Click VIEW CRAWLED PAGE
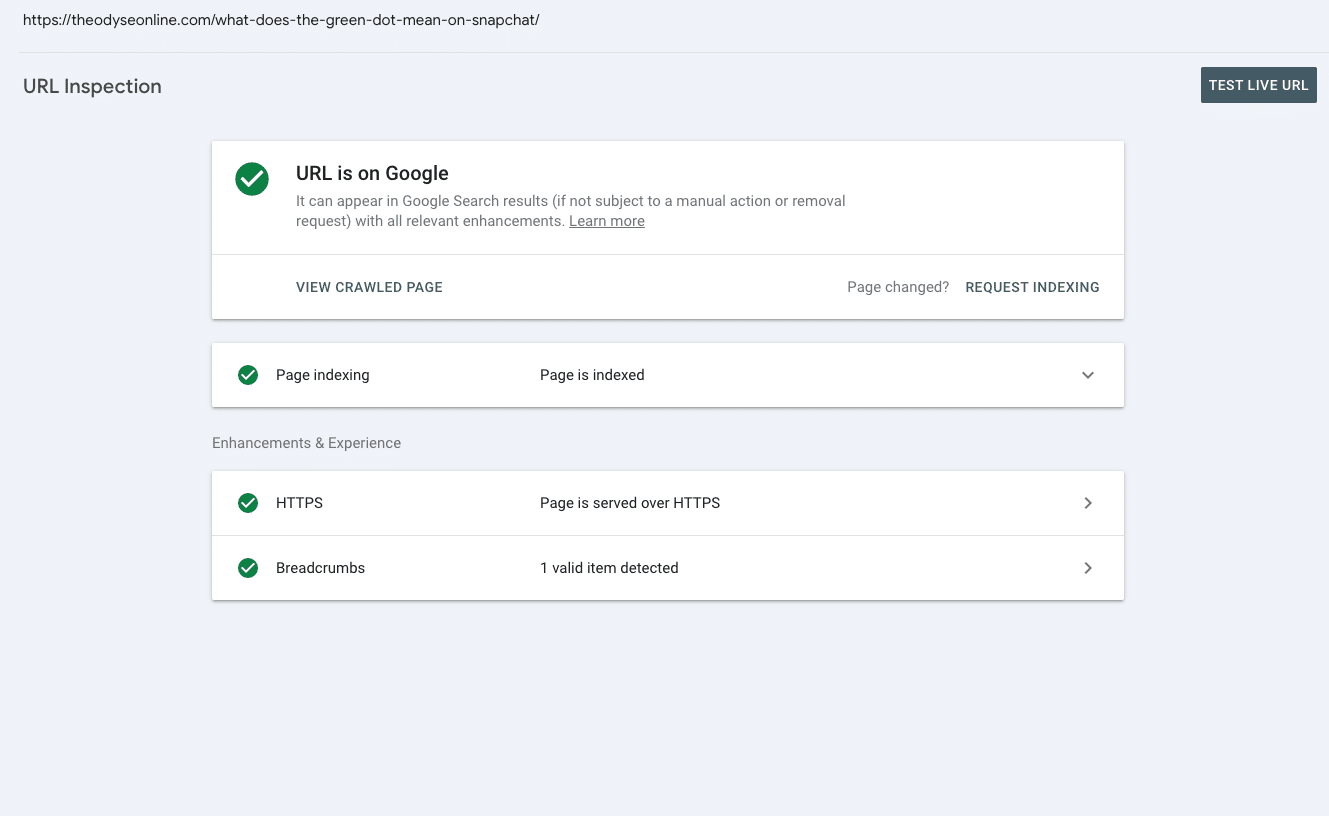 [369, 287]
